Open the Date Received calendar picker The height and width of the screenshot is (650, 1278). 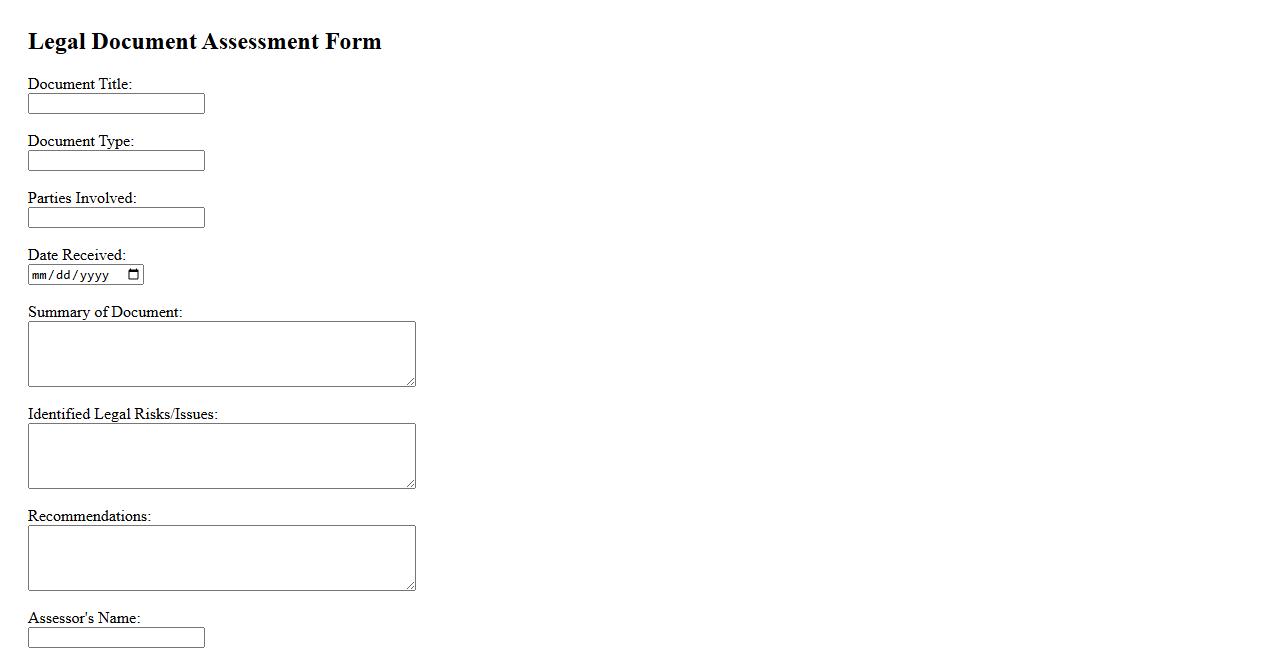[134, 275]
